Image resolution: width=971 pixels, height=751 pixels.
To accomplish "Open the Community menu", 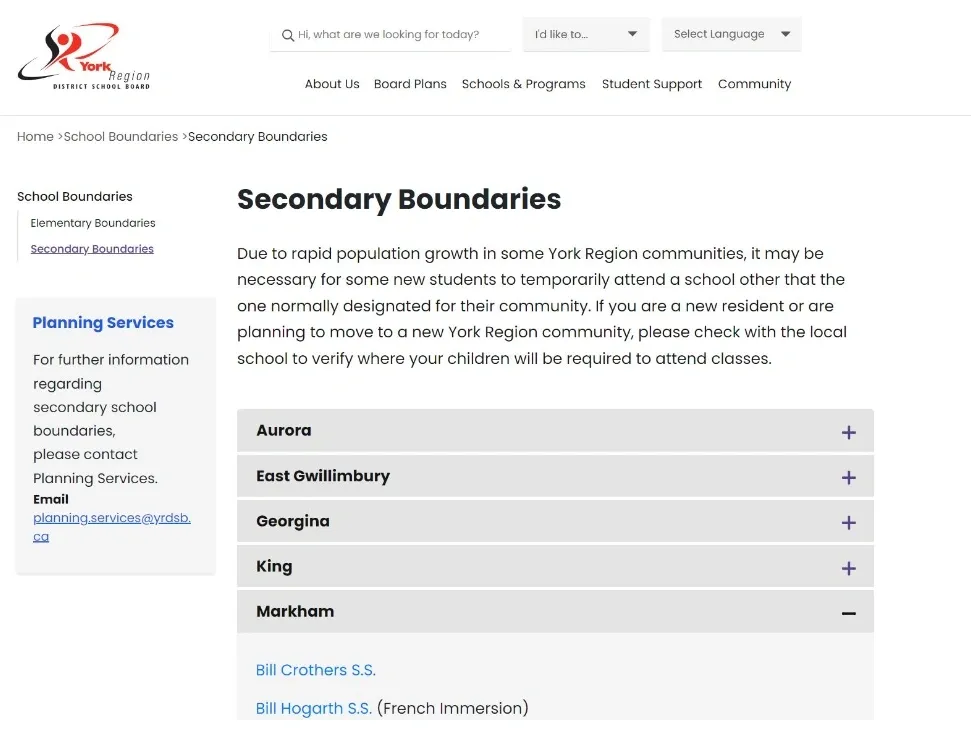I will (754, 84).
